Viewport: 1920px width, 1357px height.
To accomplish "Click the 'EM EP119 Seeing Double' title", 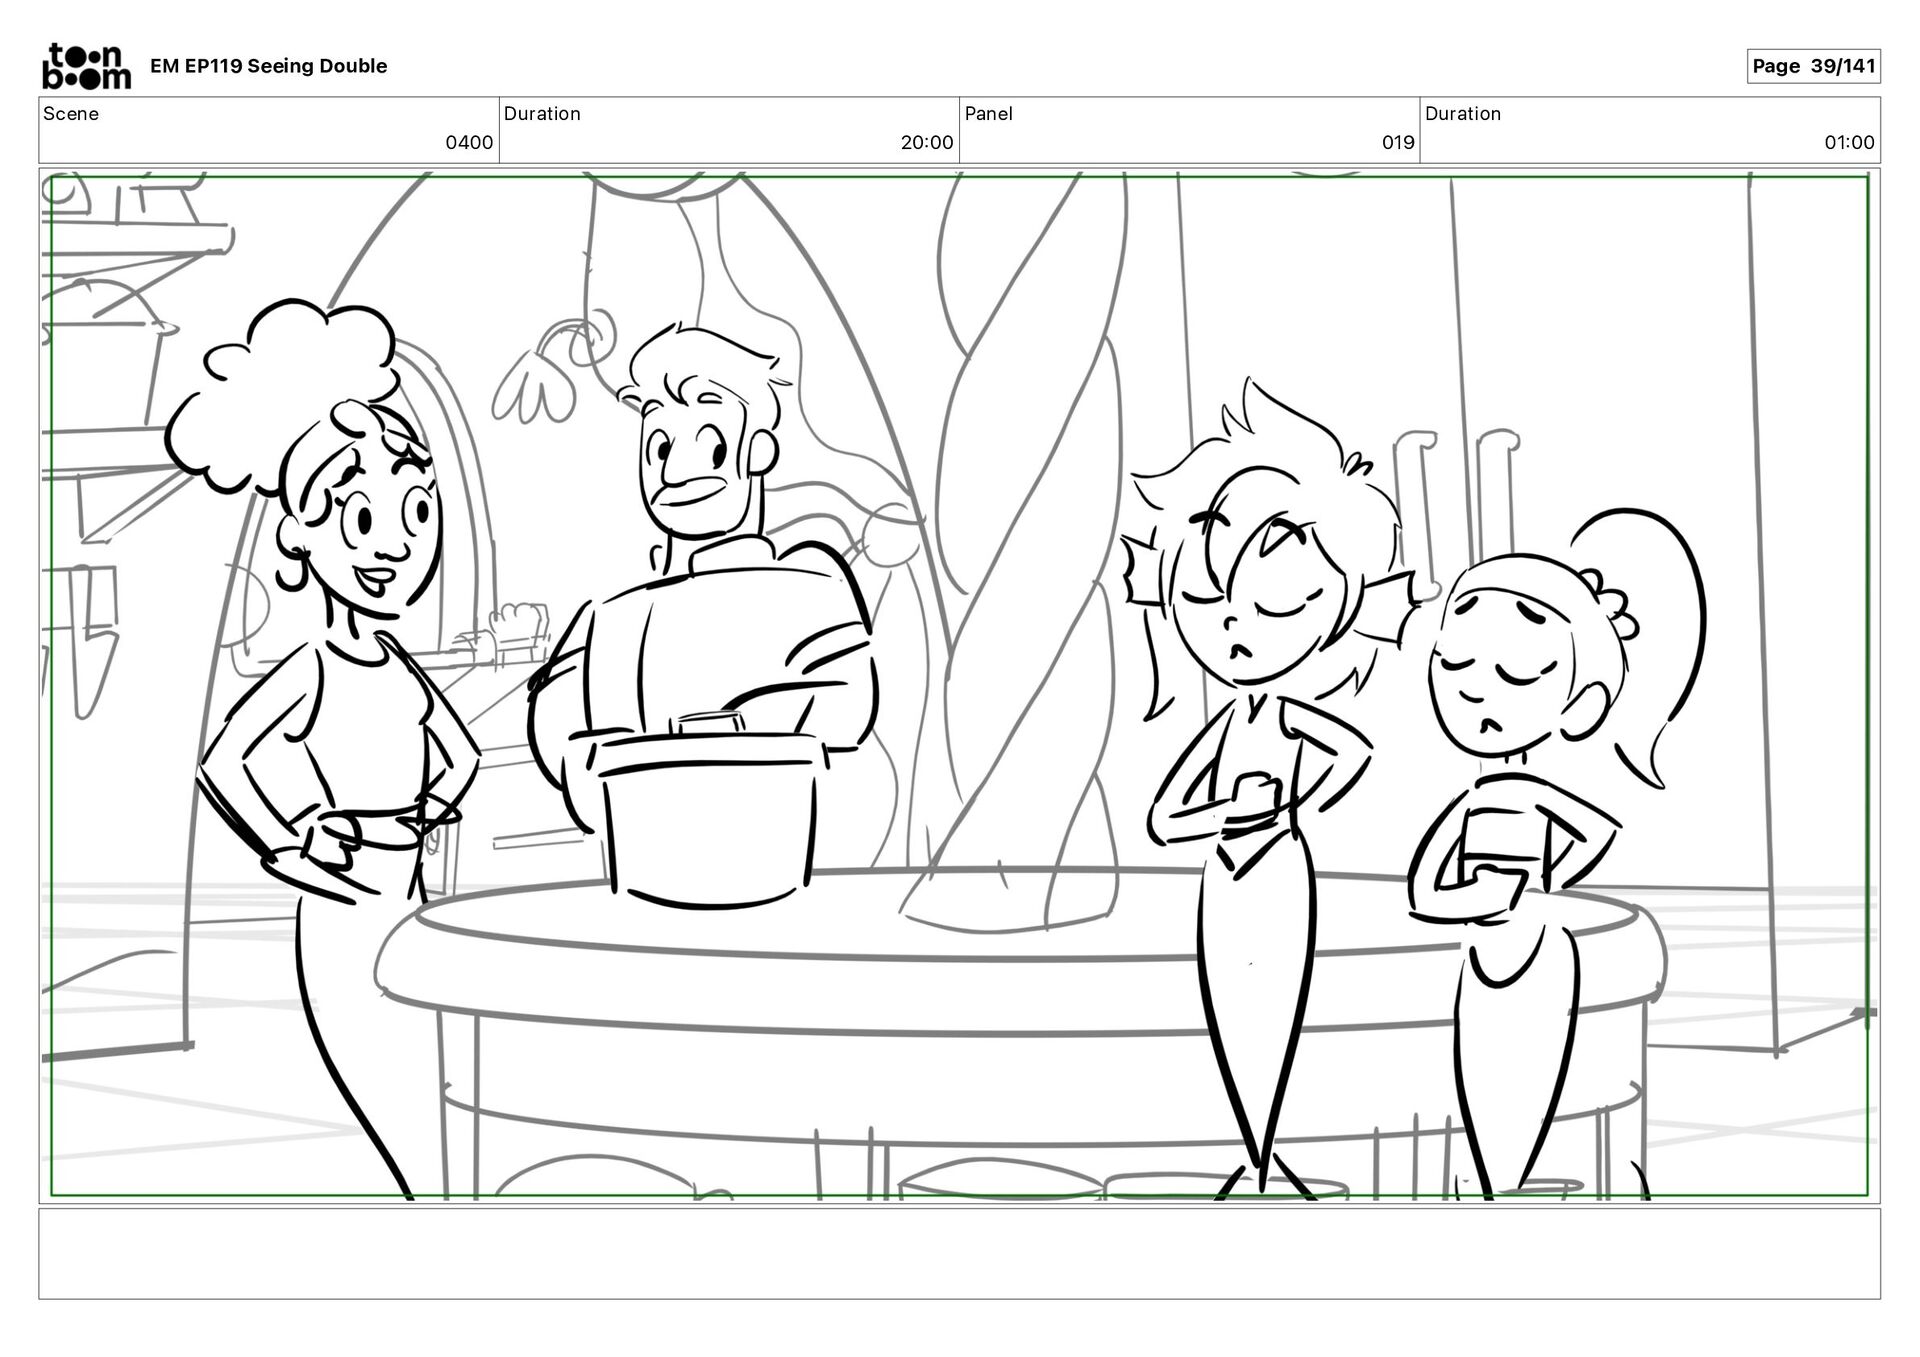I will [x=268, y=66].
